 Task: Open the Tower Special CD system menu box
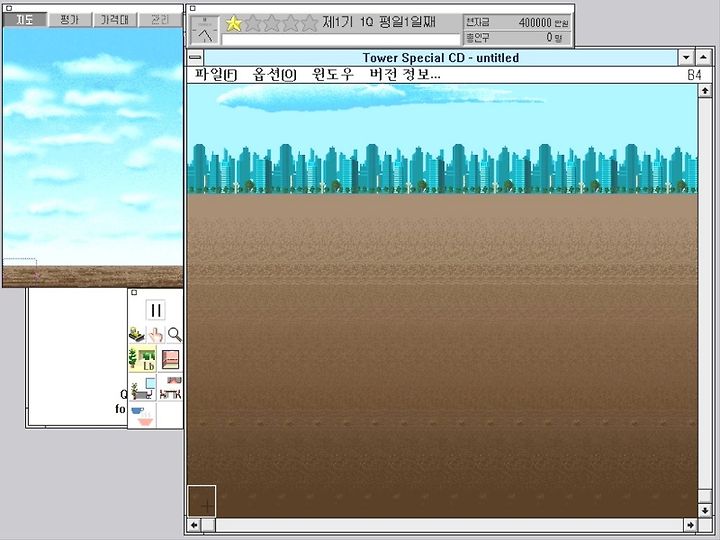[x=195, y=57]
